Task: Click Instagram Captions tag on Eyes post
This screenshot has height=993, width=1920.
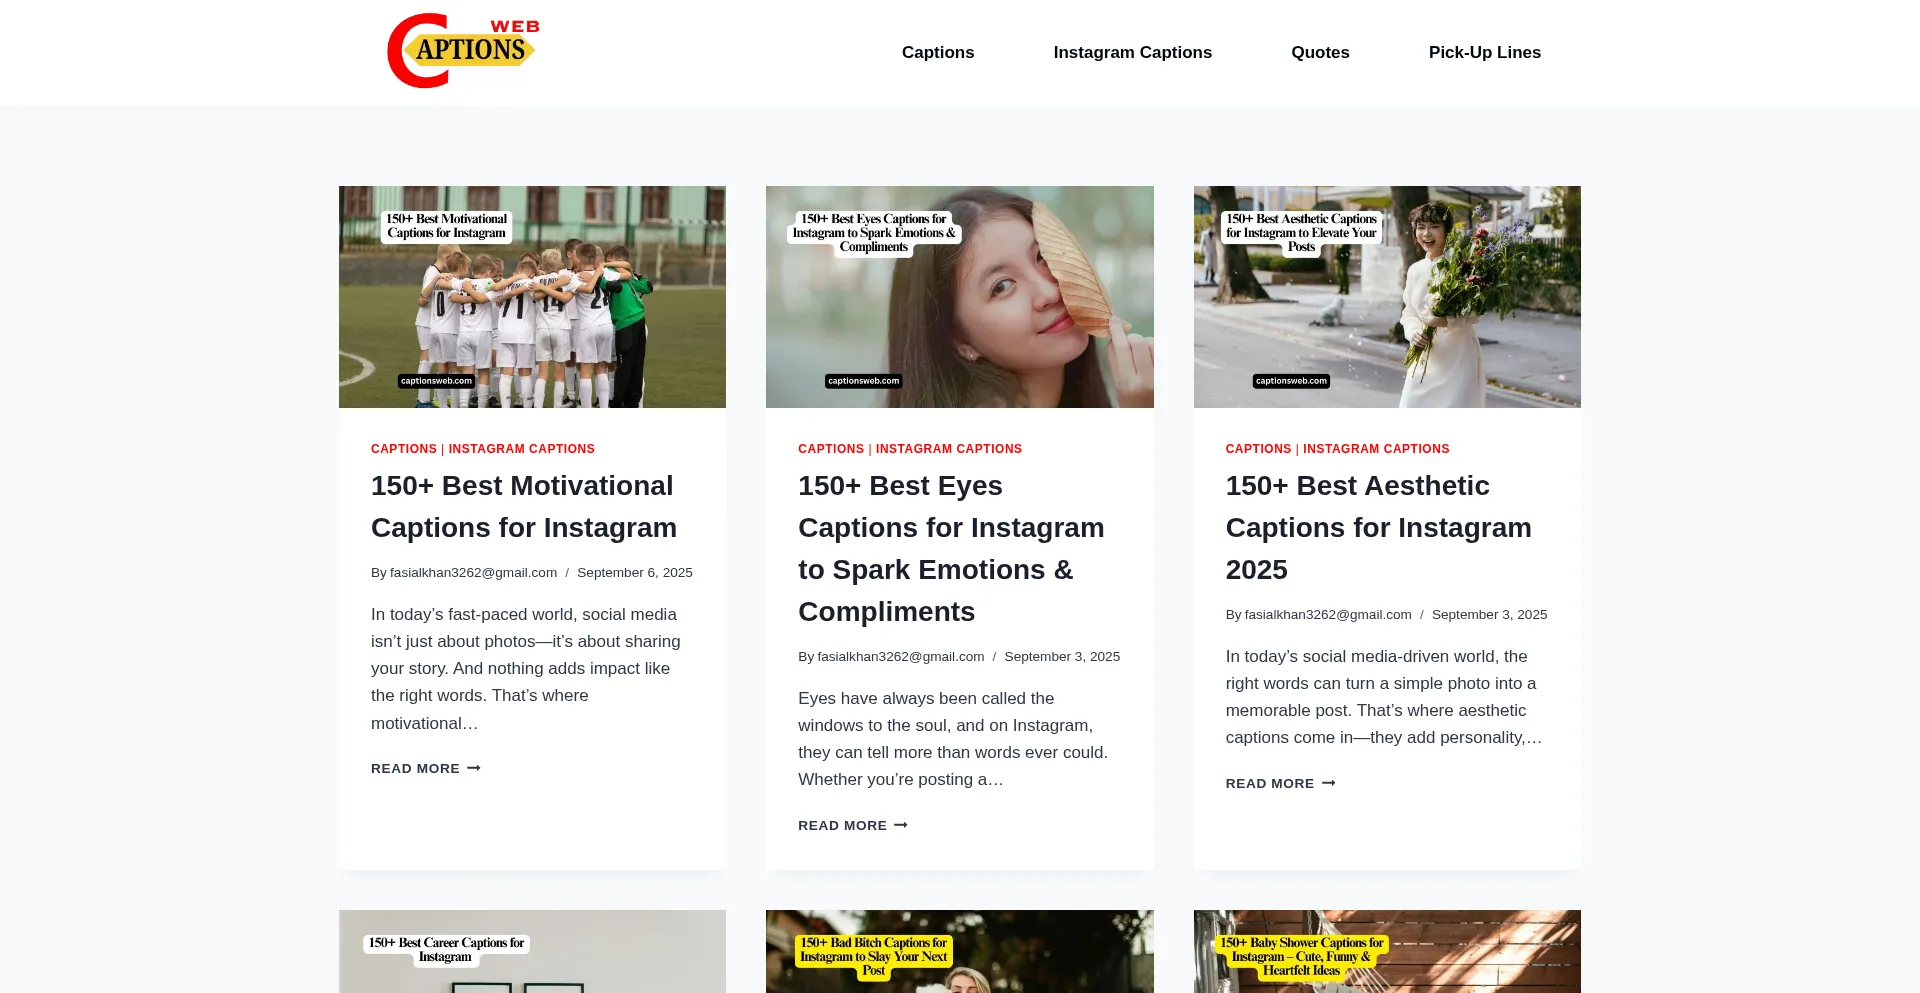Action: click(948, 449)
